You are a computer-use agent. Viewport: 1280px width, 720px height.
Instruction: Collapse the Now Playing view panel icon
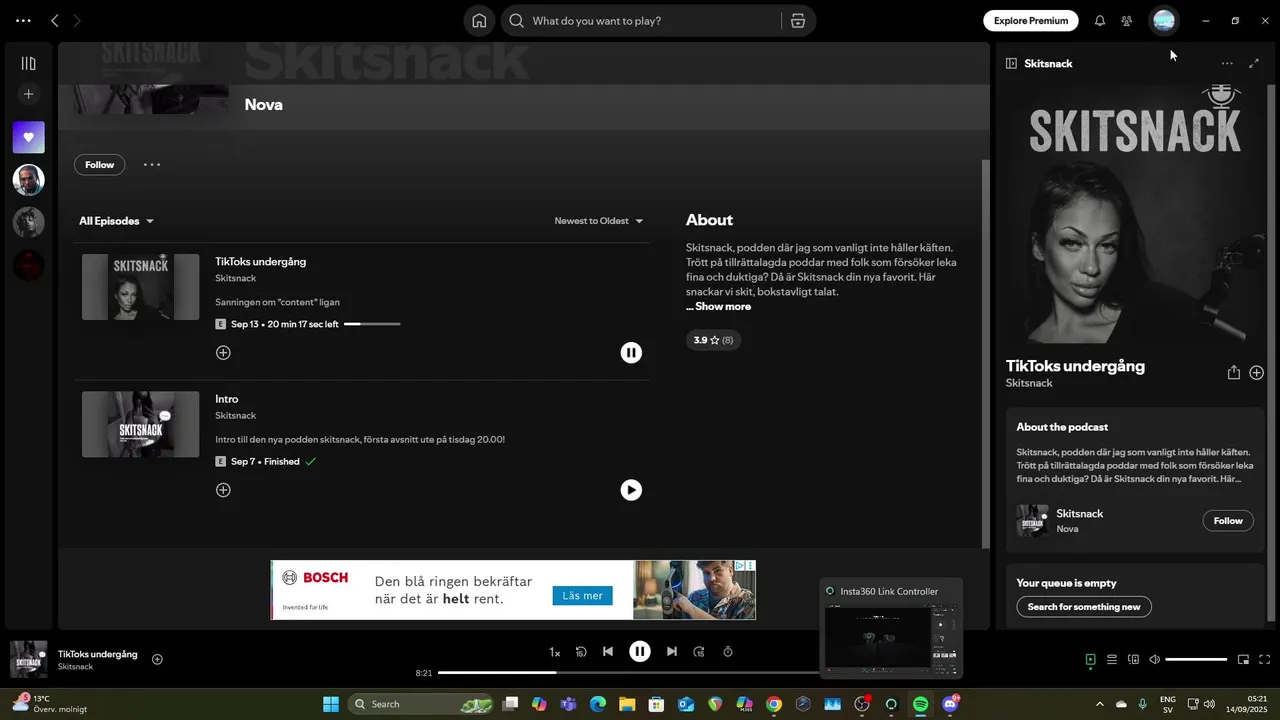click(1011, 63)
